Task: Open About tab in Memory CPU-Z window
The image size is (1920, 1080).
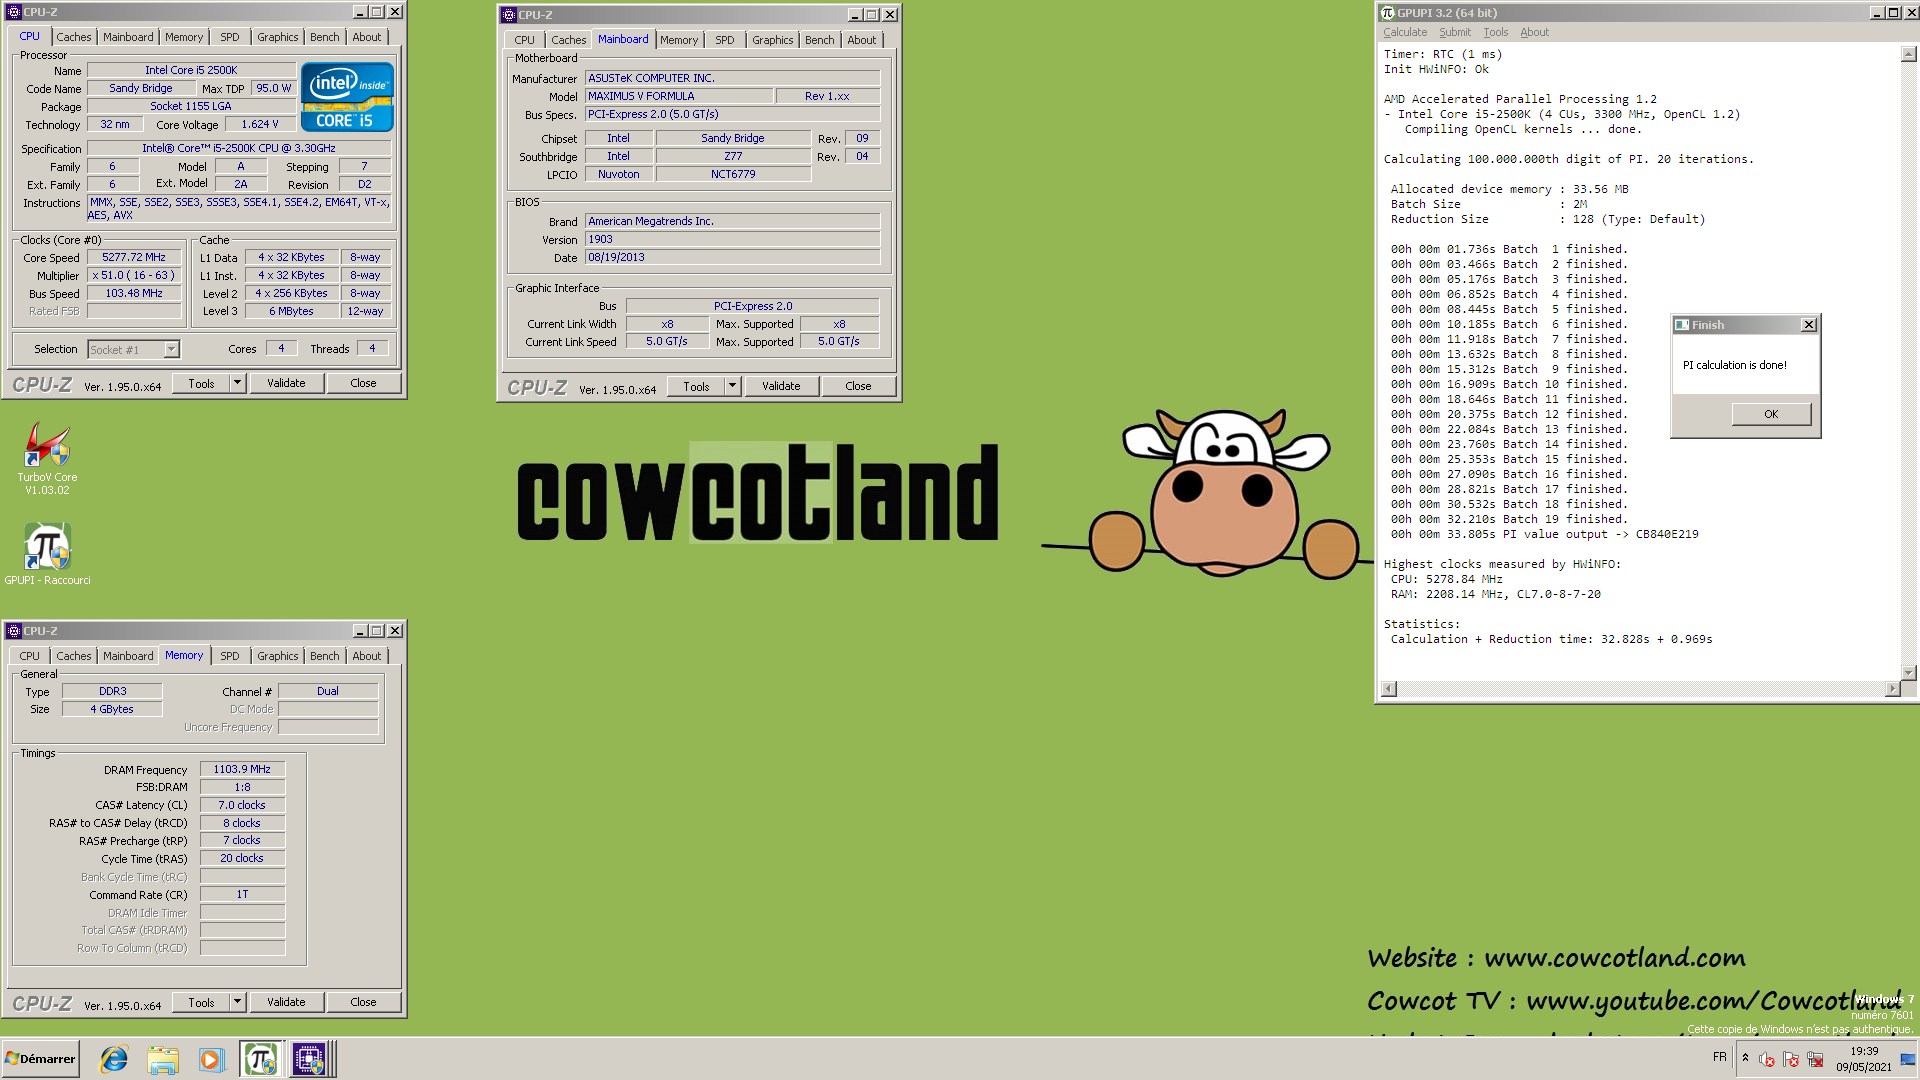Action: 366,656
